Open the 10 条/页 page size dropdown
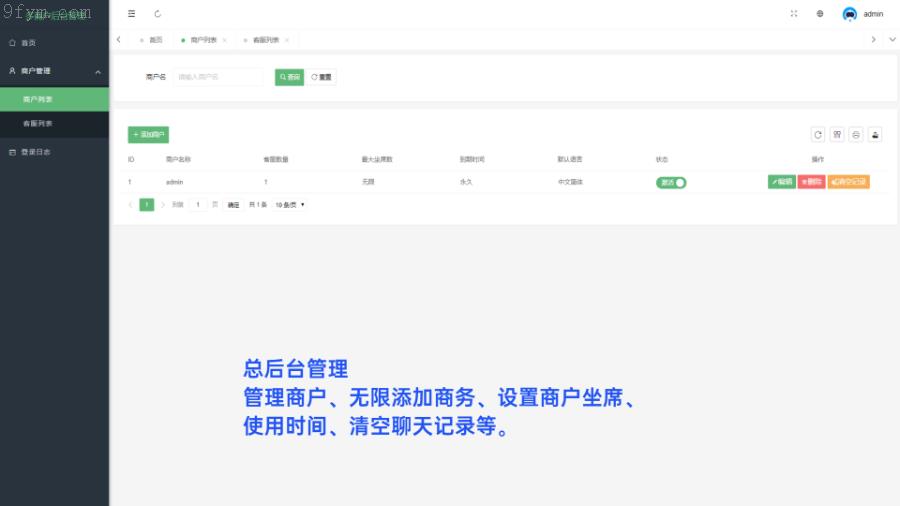The height and width of the screenshot is (506, 900). pos(290,205)
